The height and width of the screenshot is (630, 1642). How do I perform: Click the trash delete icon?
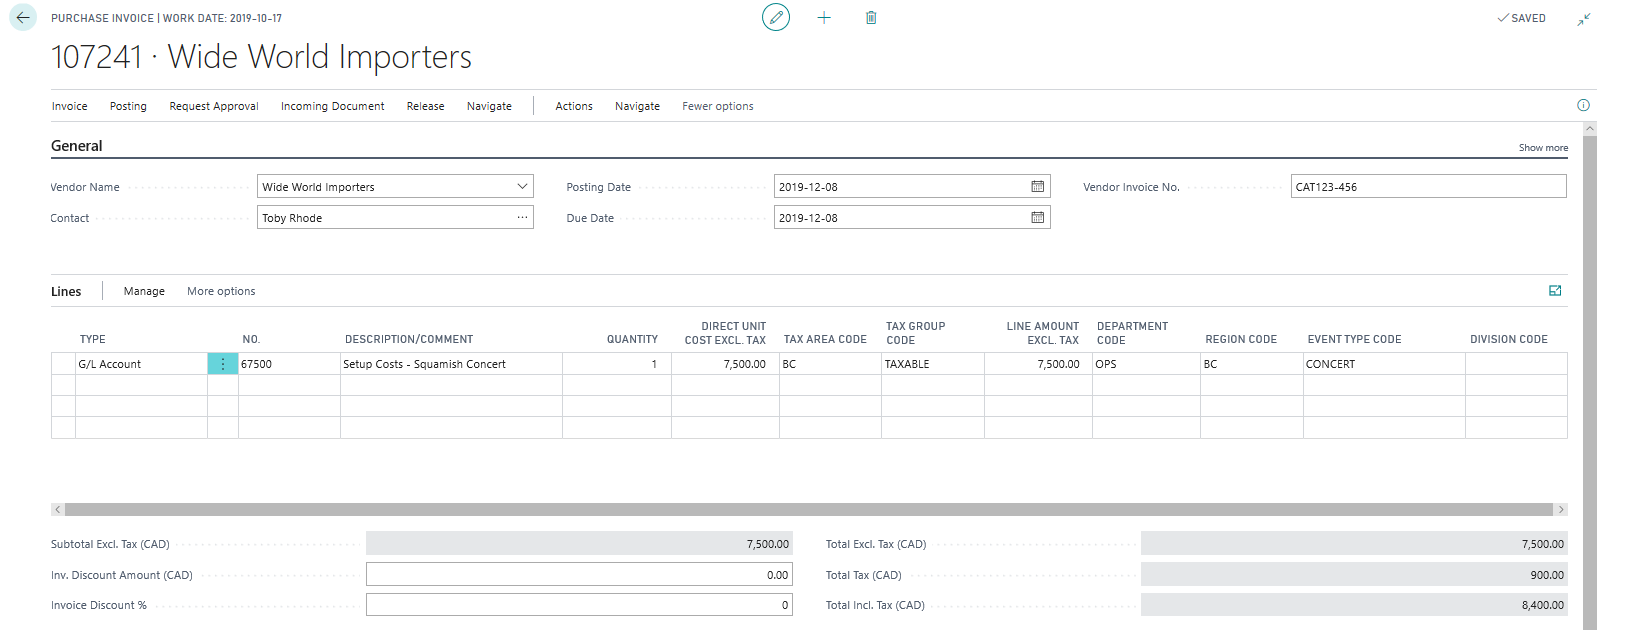click(x=871, y=18)
